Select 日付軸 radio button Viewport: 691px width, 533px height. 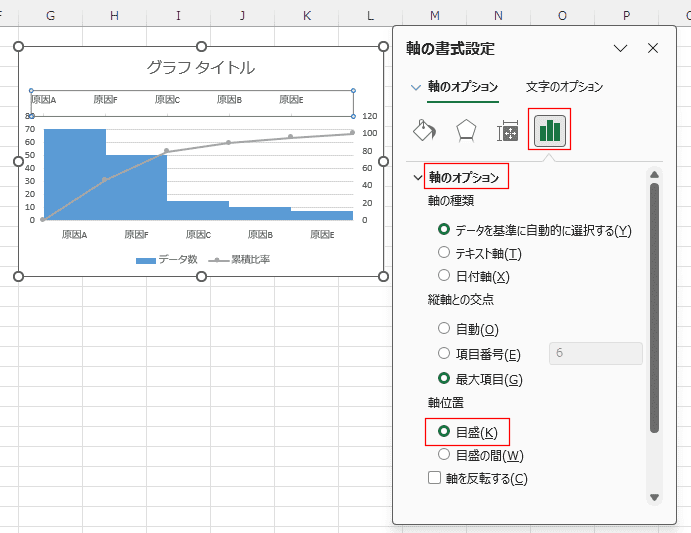(x=444, y=275)
